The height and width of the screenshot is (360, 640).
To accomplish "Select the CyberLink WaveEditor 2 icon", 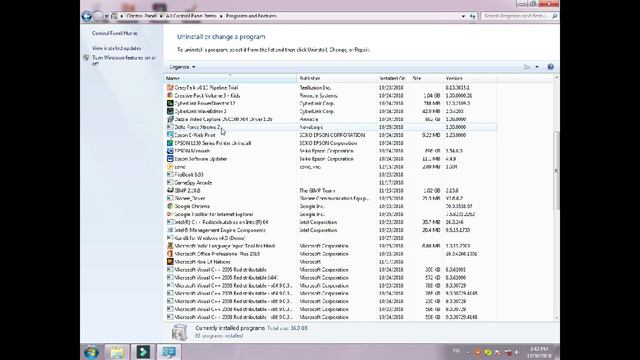I will 170,111.
